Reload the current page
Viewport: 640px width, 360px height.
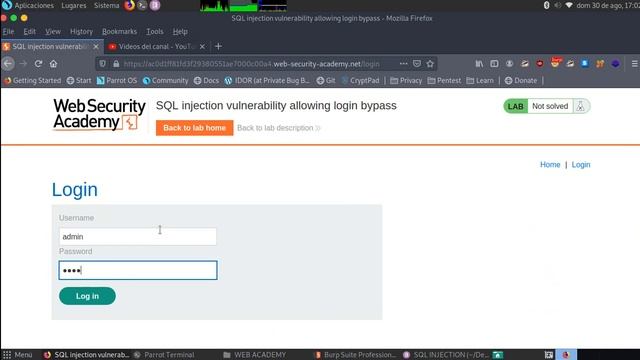38,64
